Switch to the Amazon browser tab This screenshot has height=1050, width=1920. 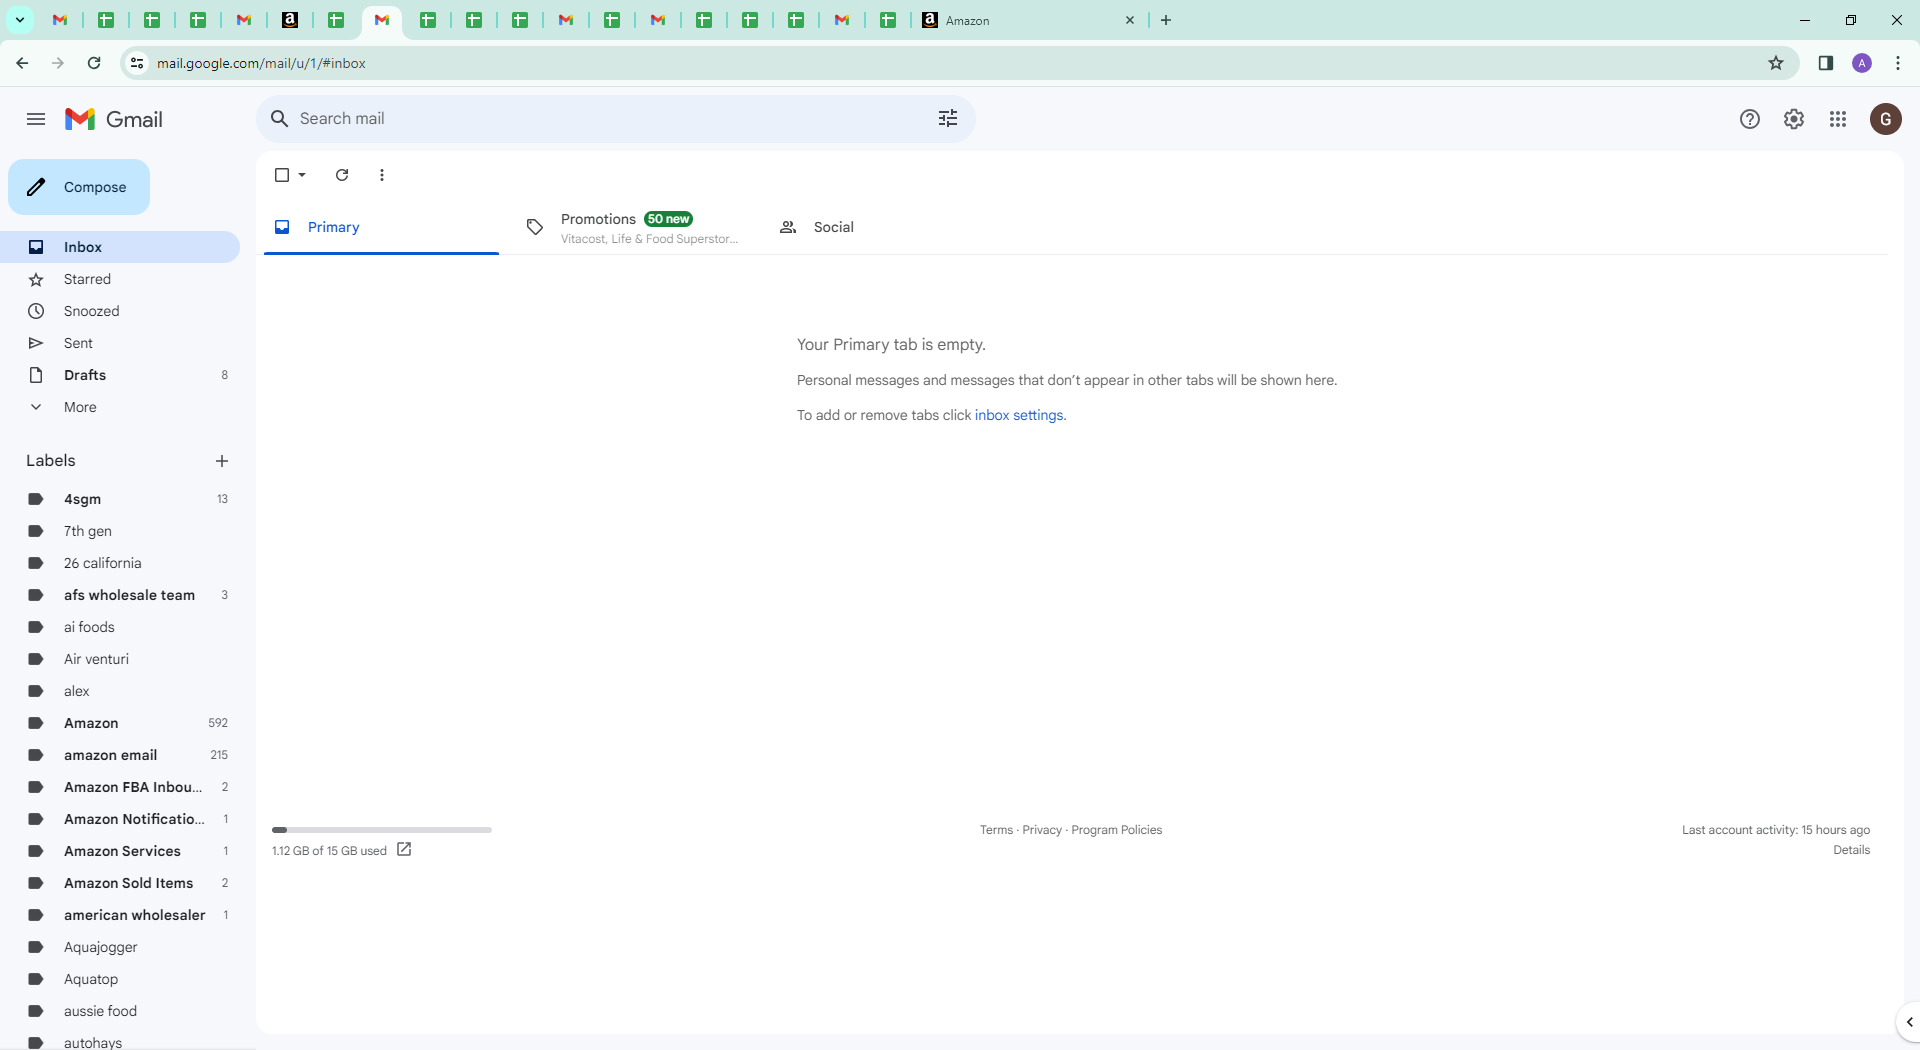[x=1030, y=20]
